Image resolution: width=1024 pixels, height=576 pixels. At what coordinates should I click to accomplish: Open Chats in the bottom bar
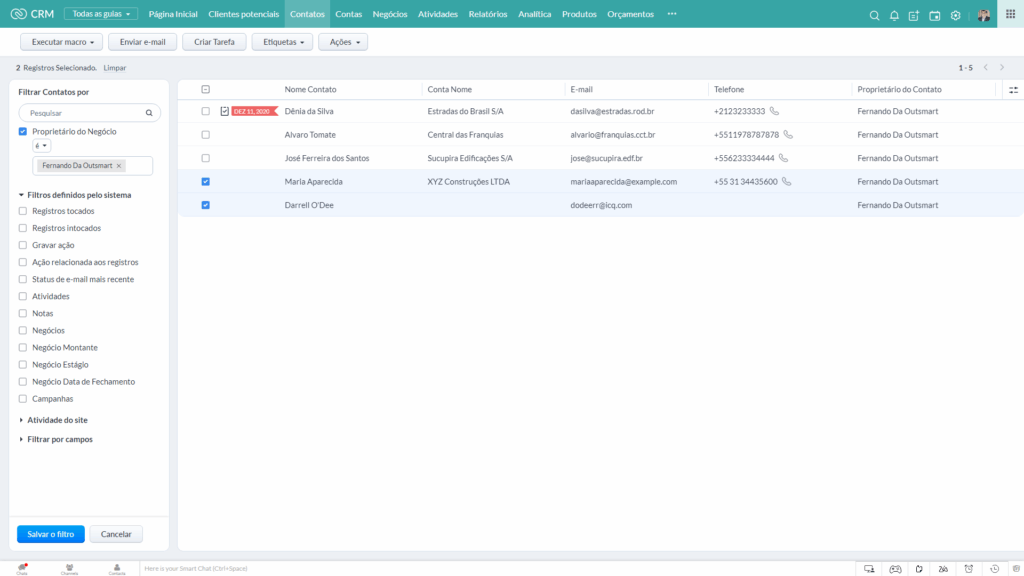tap(22, 569)
